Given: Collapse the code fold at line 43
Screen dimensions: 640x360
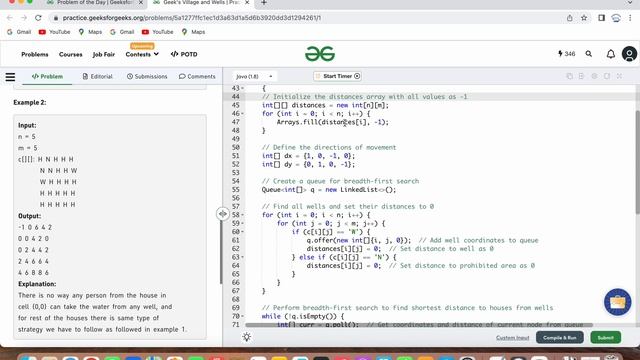Looking at the screenshot, I should pyautogui.click(x=242, y=88).
